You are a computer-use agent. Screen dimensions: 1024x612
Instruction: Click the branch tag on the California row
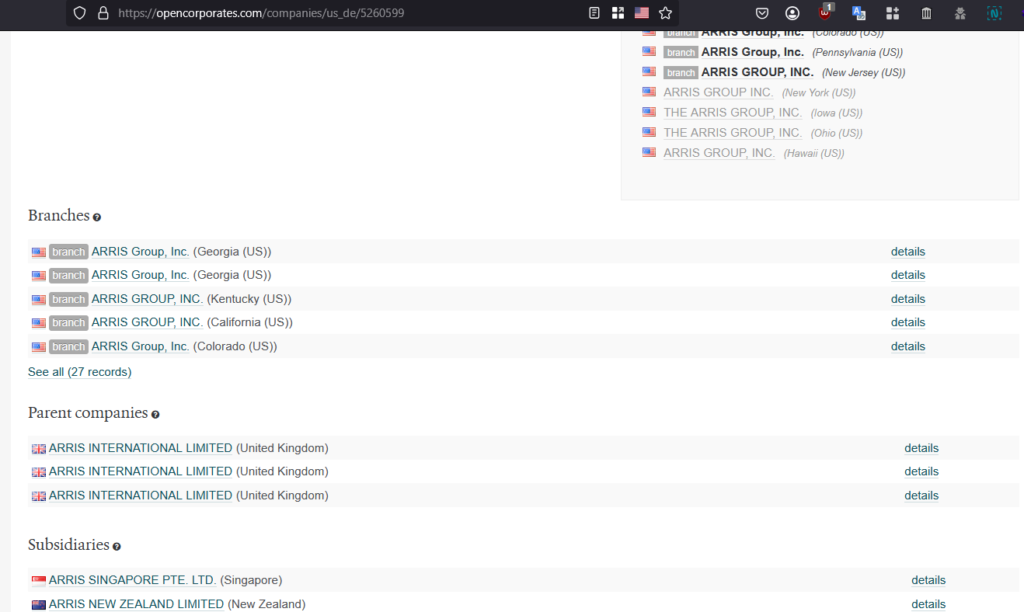pos(69,323)
